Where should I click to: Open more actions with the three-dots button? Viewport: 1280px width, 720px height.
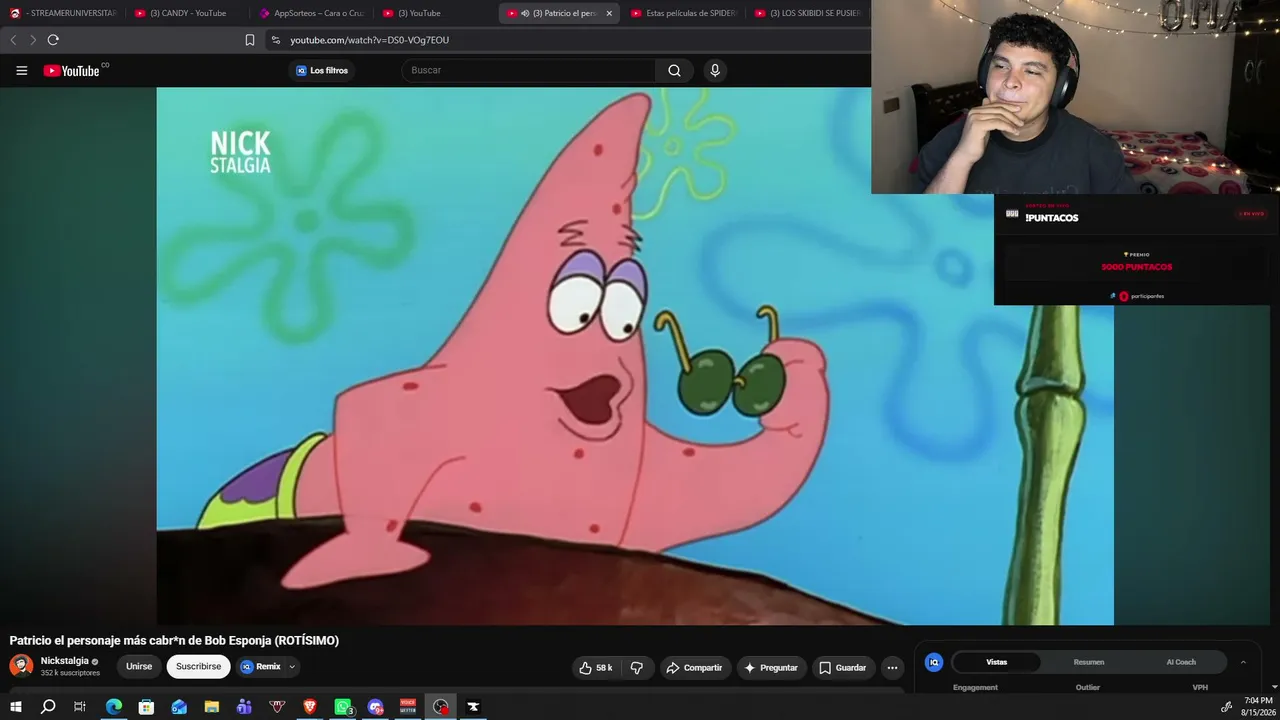click(892, 668)
